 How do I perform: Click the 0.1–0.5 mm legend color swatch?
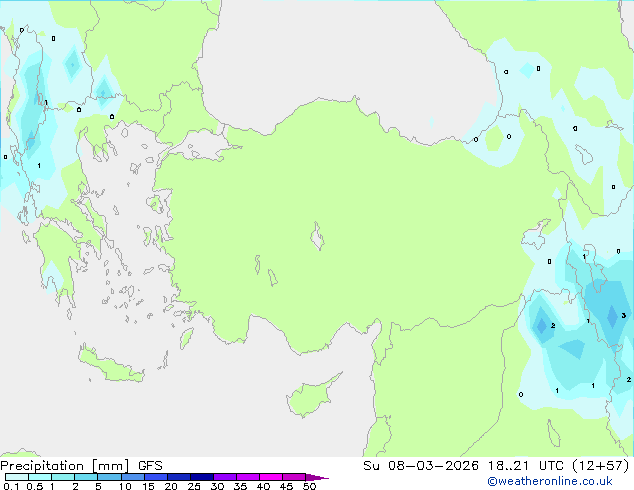[x=17, y=477]
